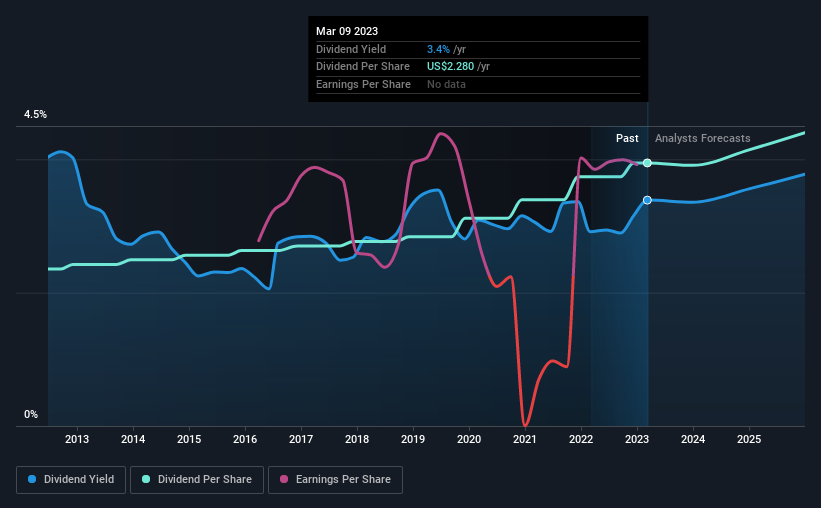The image size is (821, 508).
Task: Click the teal Dividend Per Share data point marker
Action: pyautogui.click(x=647, y=163)
